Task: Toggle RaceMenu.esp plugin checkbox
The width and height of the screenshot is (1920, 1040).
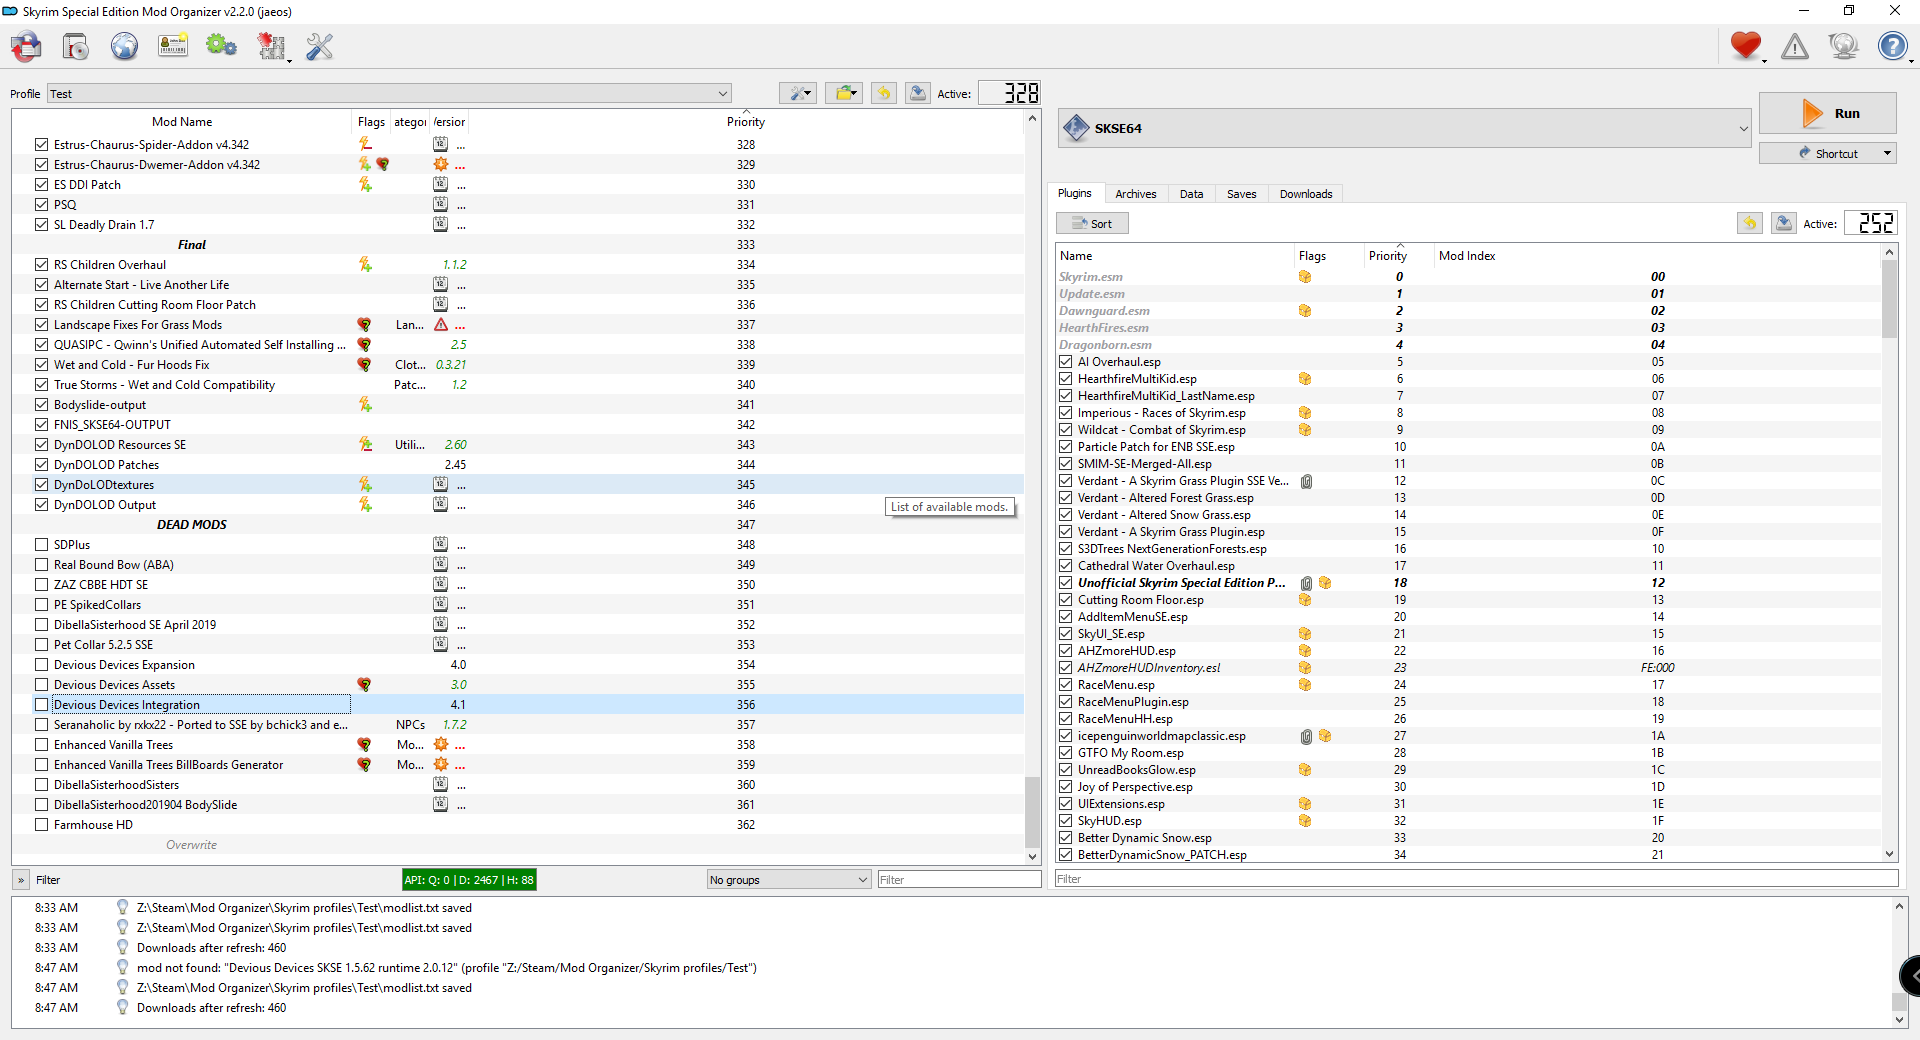Action: coord(1066,685)
